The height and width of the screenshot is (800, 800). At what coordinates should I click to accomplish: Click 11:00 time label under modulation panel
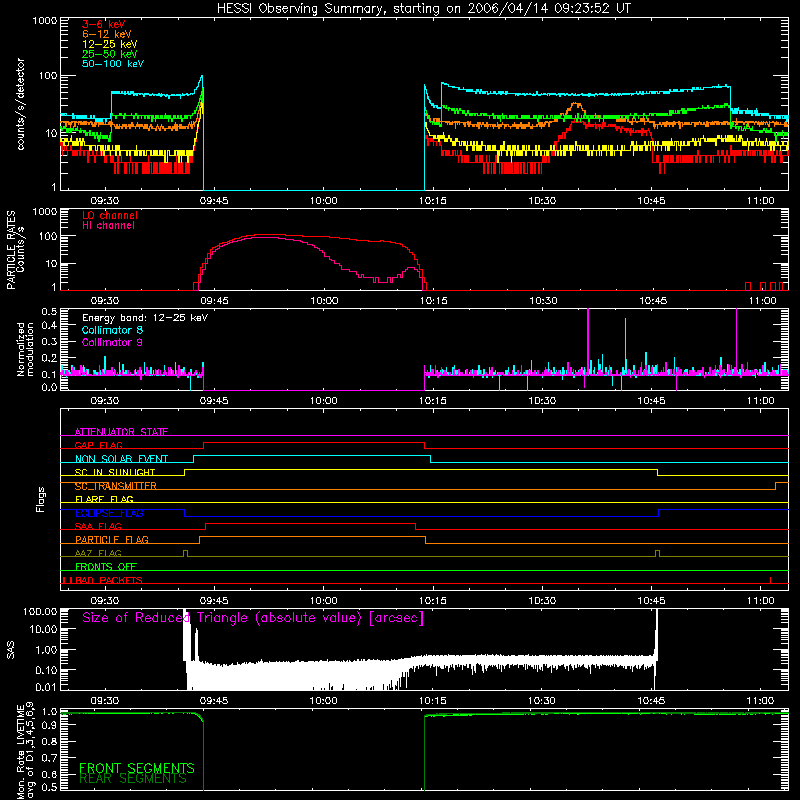tap(760, 401)
